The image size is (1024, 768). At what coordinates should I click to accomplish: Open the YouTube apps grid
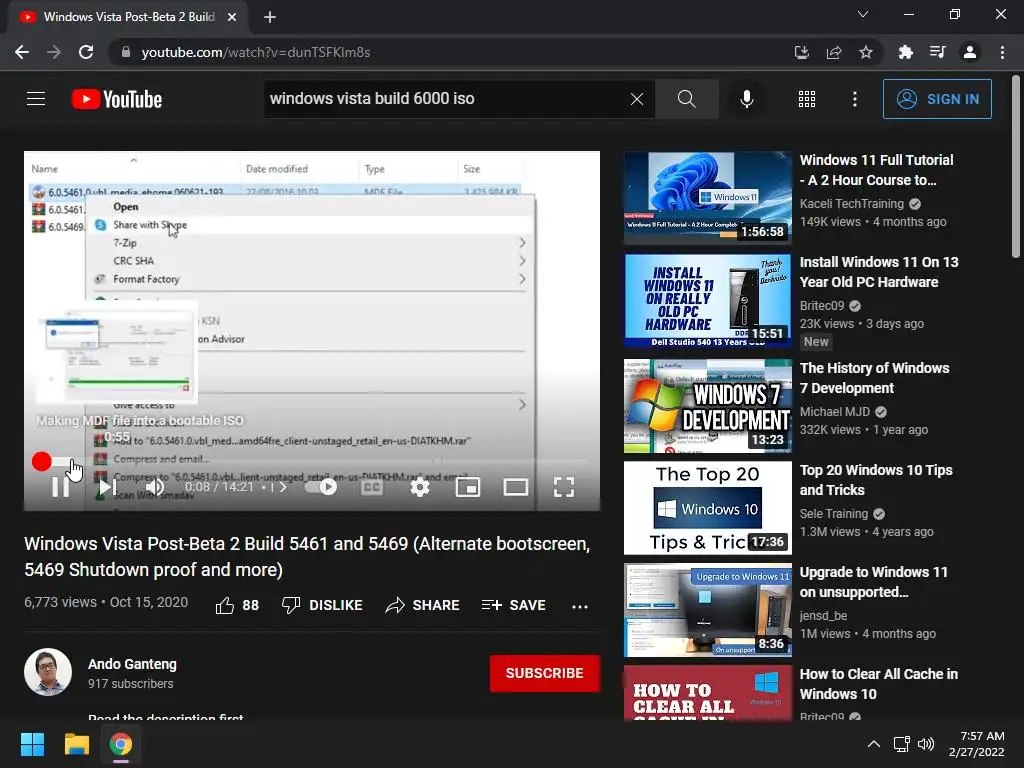click(807, 99)
